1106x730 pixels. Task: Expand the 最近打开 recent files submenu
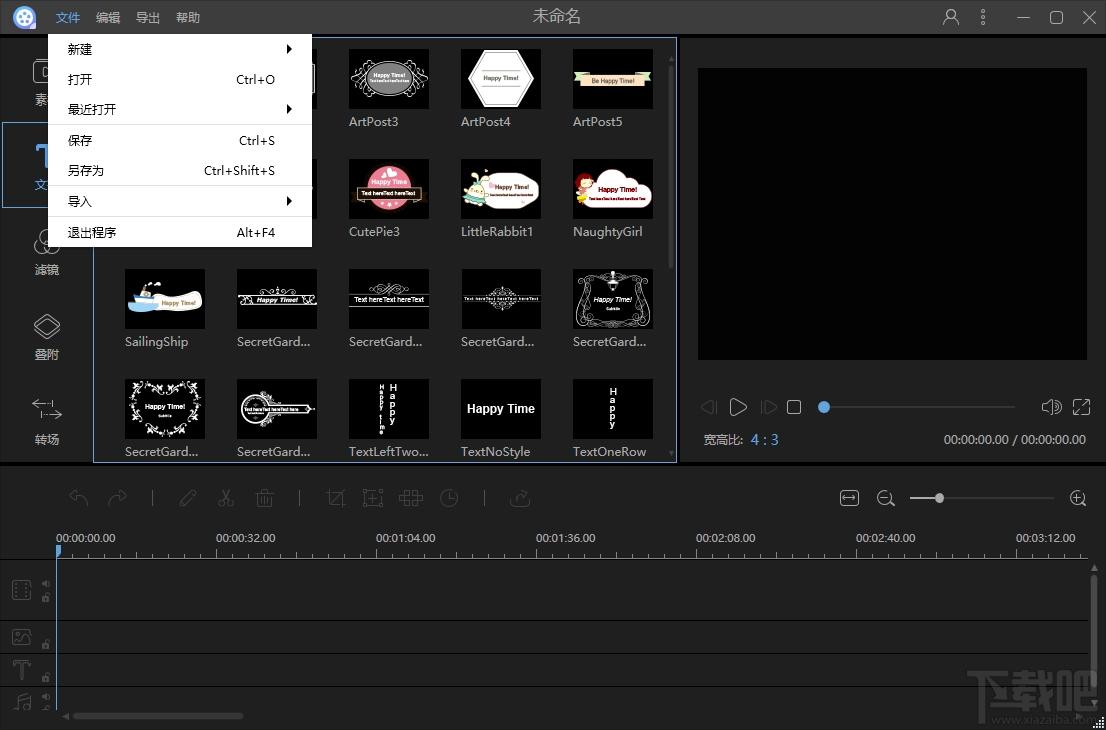point(180,109)
